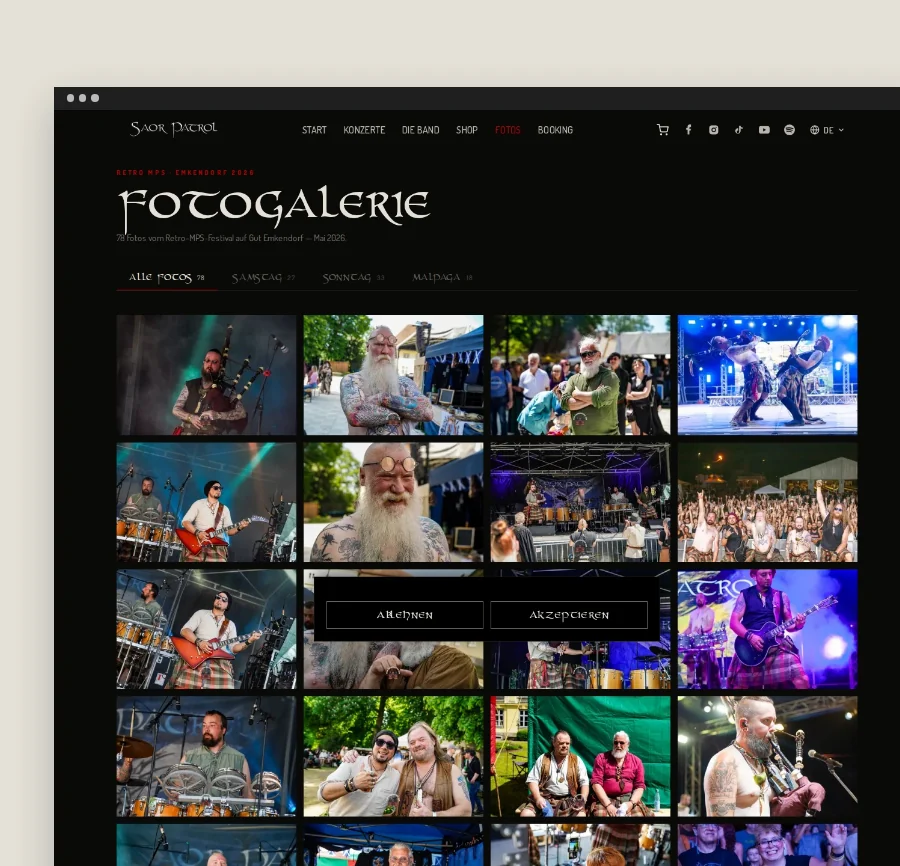The image size is (900, 866).
Task: Filter gallery by the Malpaga tab
Action: (x=442, y=278)
